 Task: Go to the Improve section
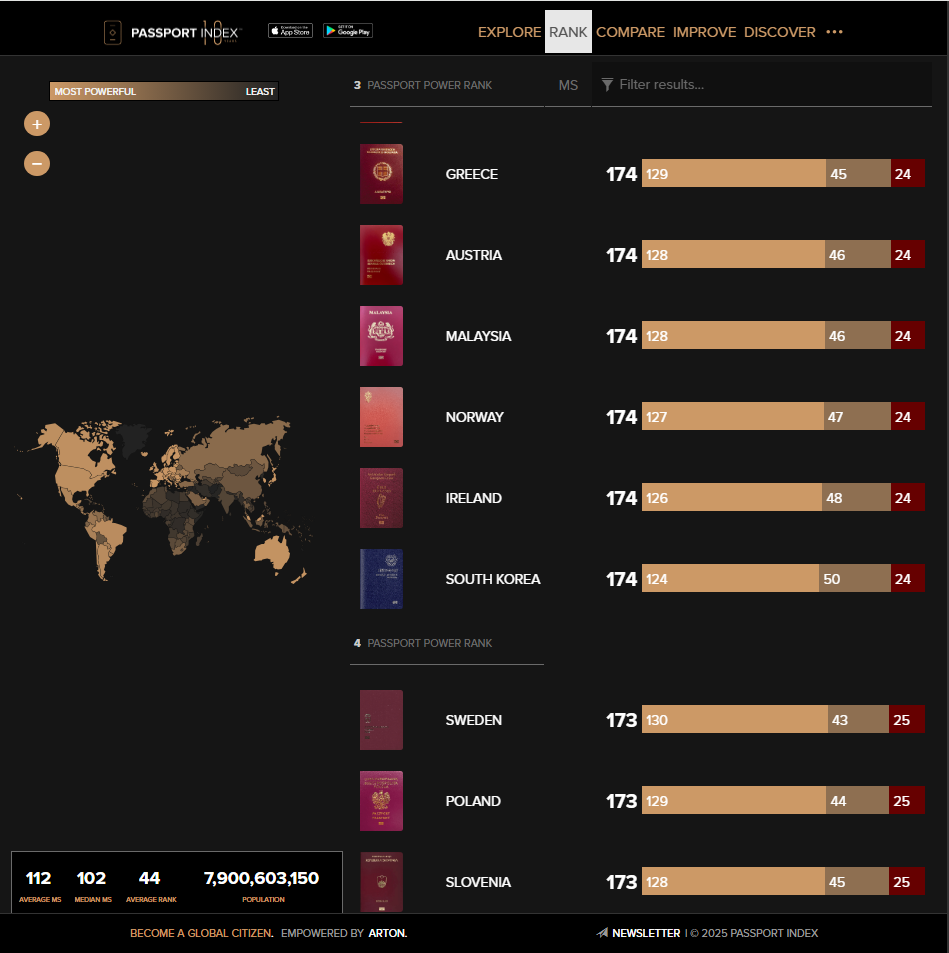(x=704, y=32)
